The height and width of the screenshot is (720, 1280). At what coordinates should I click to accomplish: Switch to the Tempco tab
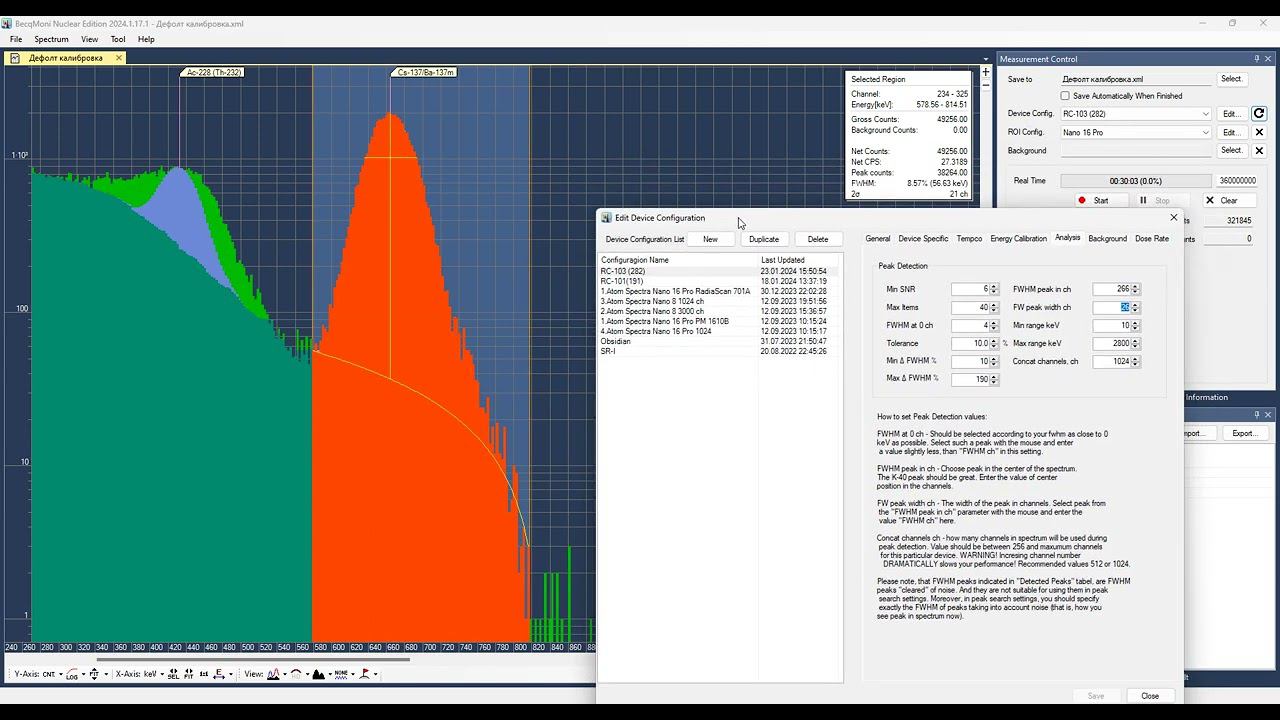point(969,239)
